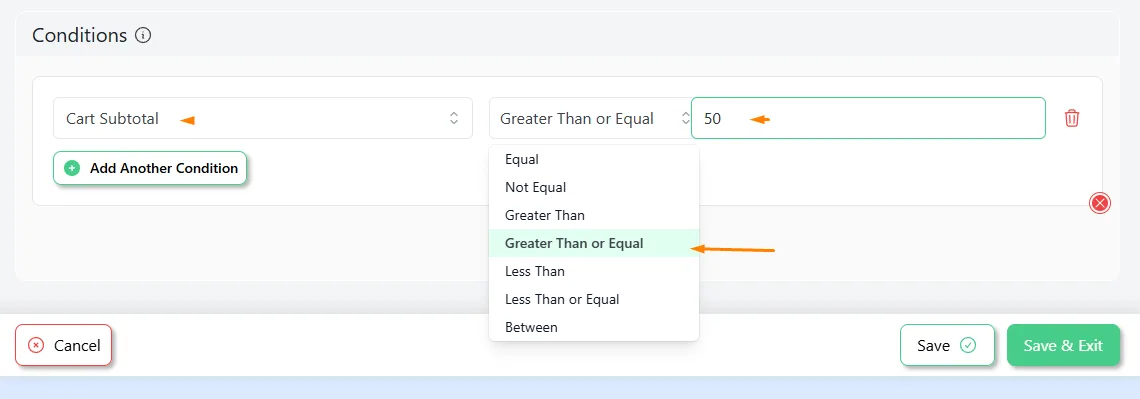The height and width of the screenshot is (399, 1140).
Task: Click the Conditions info icon
Action: click(143, 35)
